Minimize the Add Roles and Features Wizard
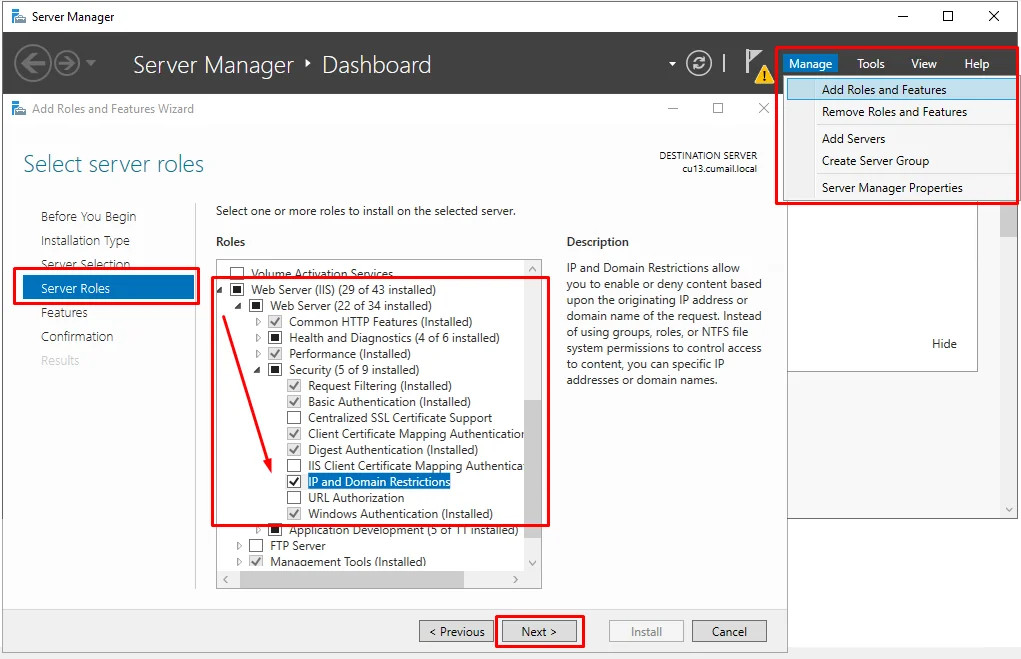 point(673,108)
